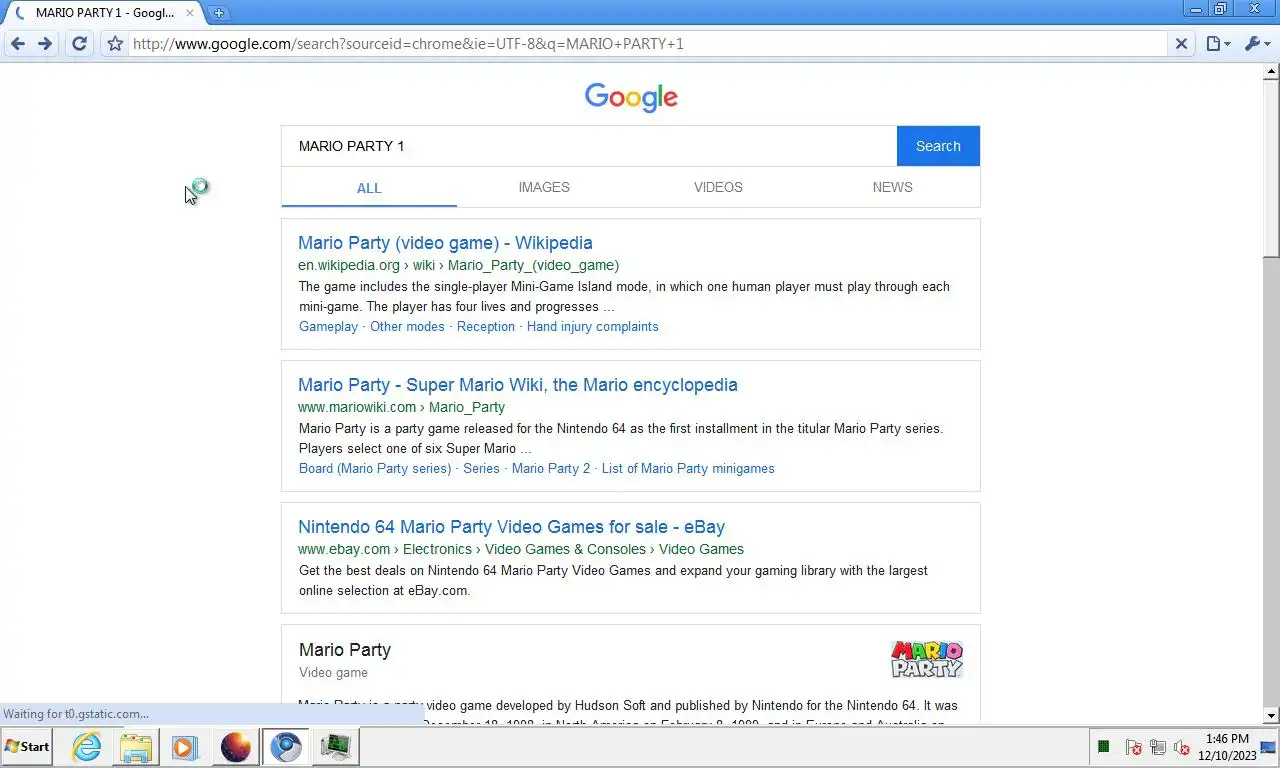Open the wrench settings menu
The width and height of the screenshot is (1280, 768).
pyautogui.click(x=1256, y=44)
